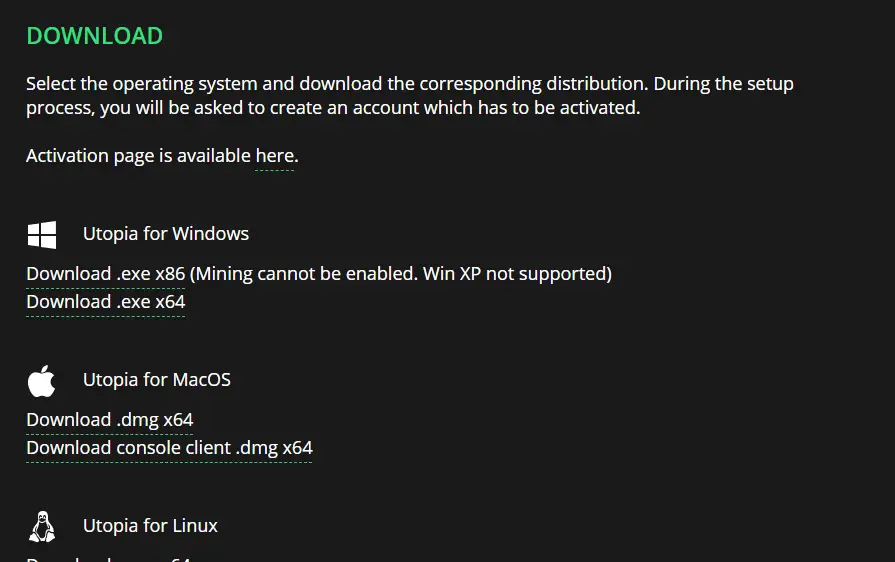This screenshot has width=895, height=562.
Task: Click the 'Win XP not supported' text
Action: coord(514,274)
